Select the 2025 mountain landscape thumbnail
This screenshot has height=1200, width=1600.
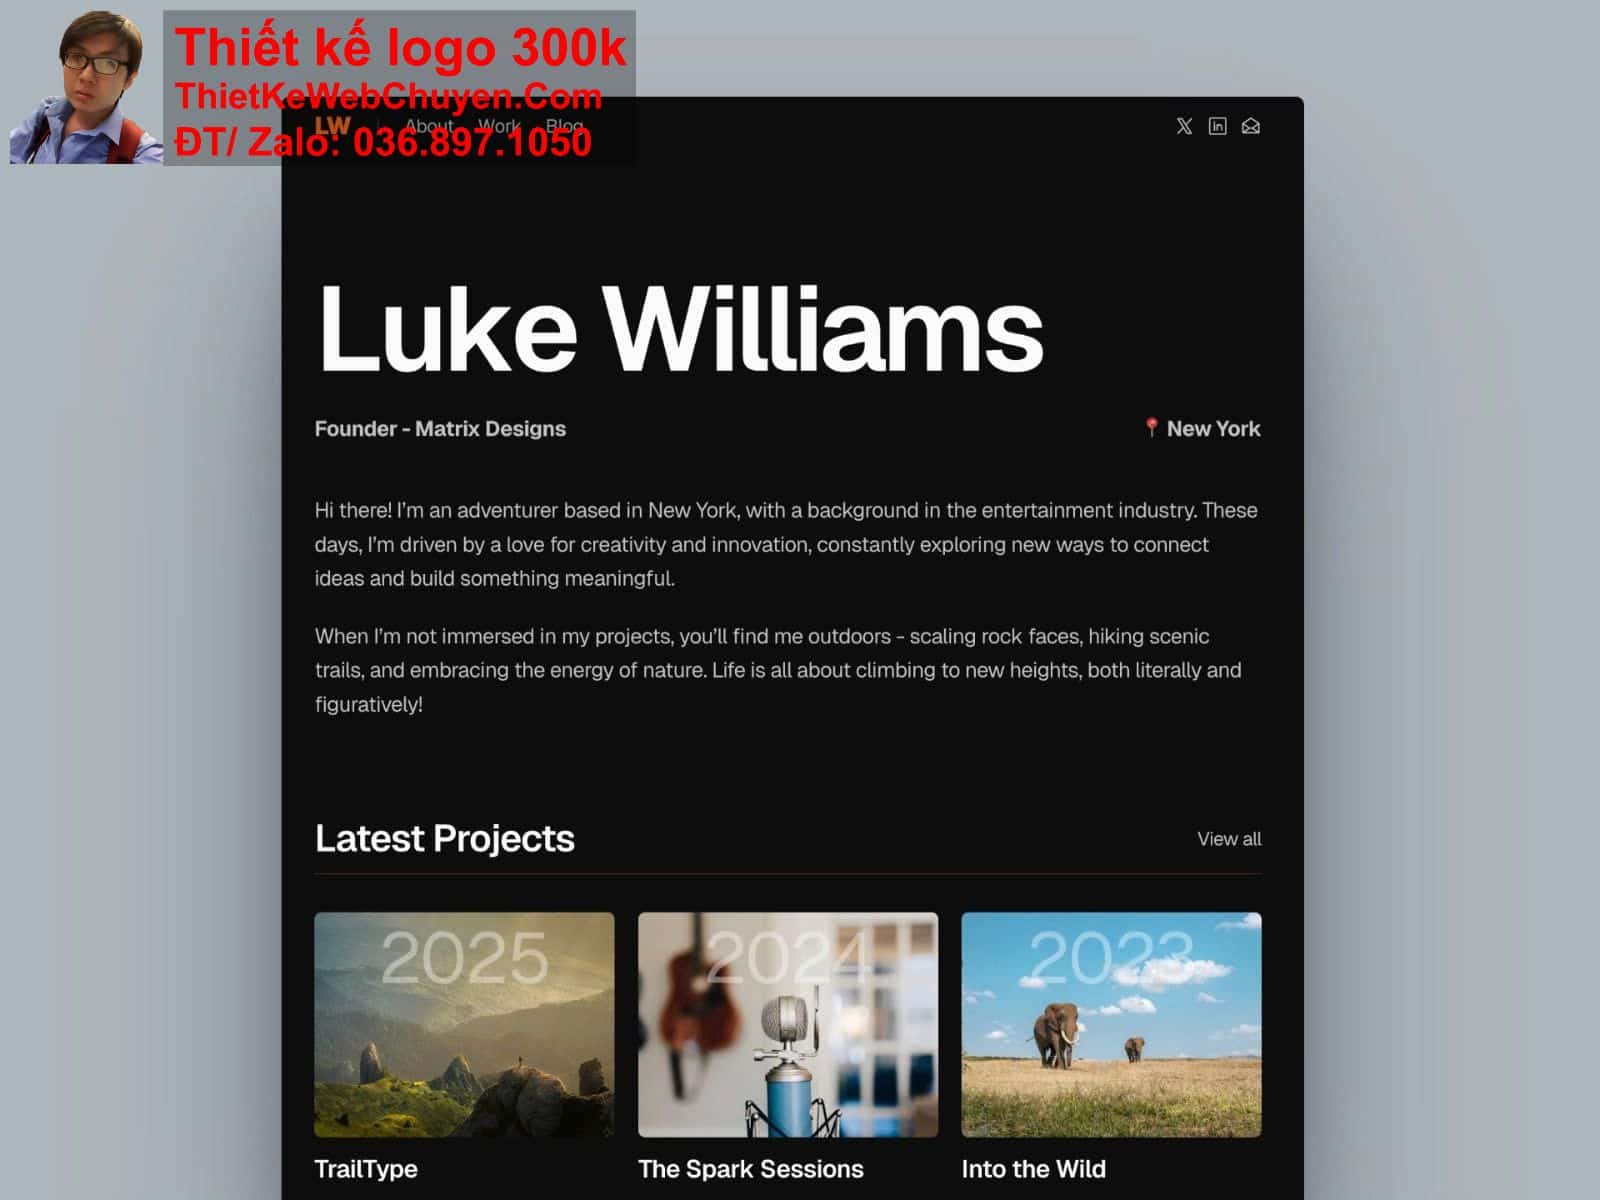tap(464, 1024)
